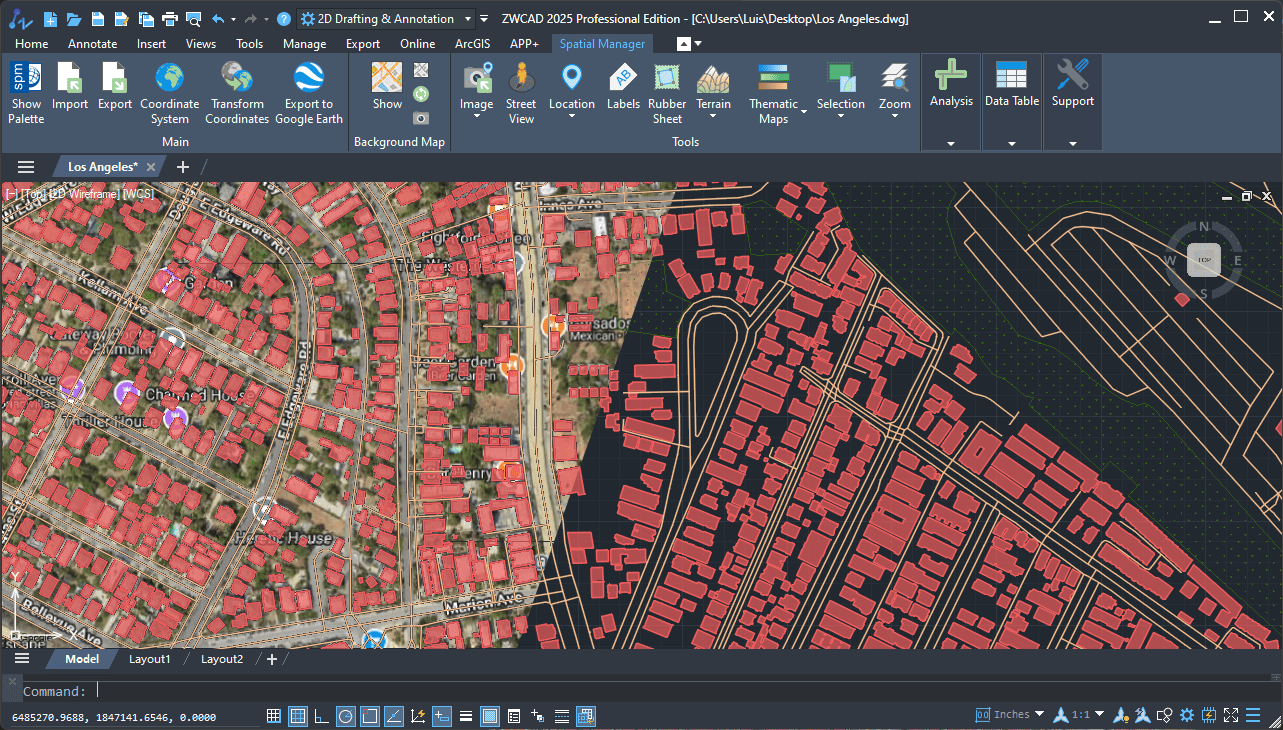Open the Insert ribbon tab
Viewport: 1283px width, 730px height.
pos(152,43)
